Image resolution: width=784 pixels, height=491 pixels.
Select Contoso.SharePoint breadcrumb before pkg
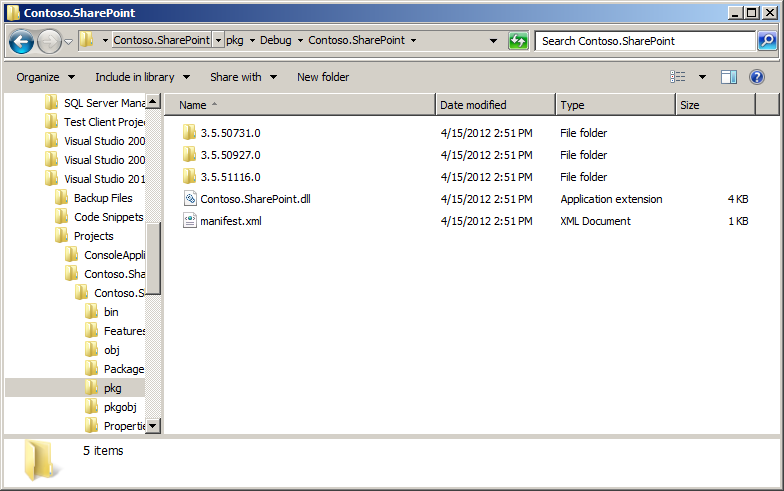162,40
